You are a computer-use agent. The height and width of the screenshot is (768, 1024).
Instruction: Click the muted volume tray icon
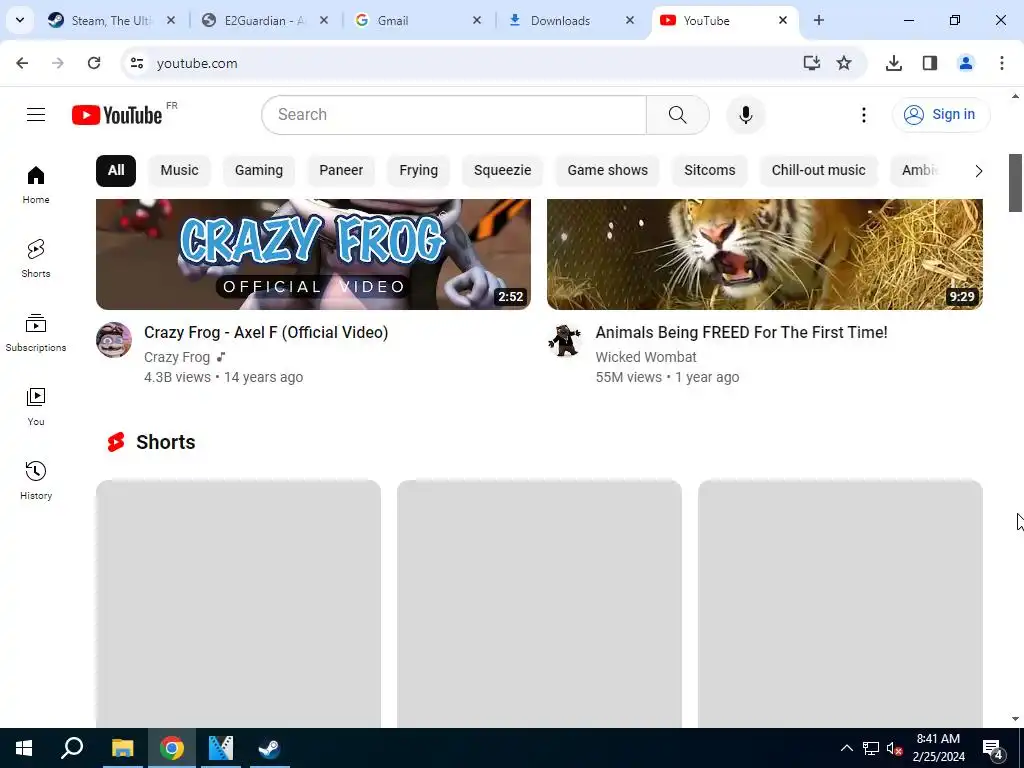pos(894,748)
